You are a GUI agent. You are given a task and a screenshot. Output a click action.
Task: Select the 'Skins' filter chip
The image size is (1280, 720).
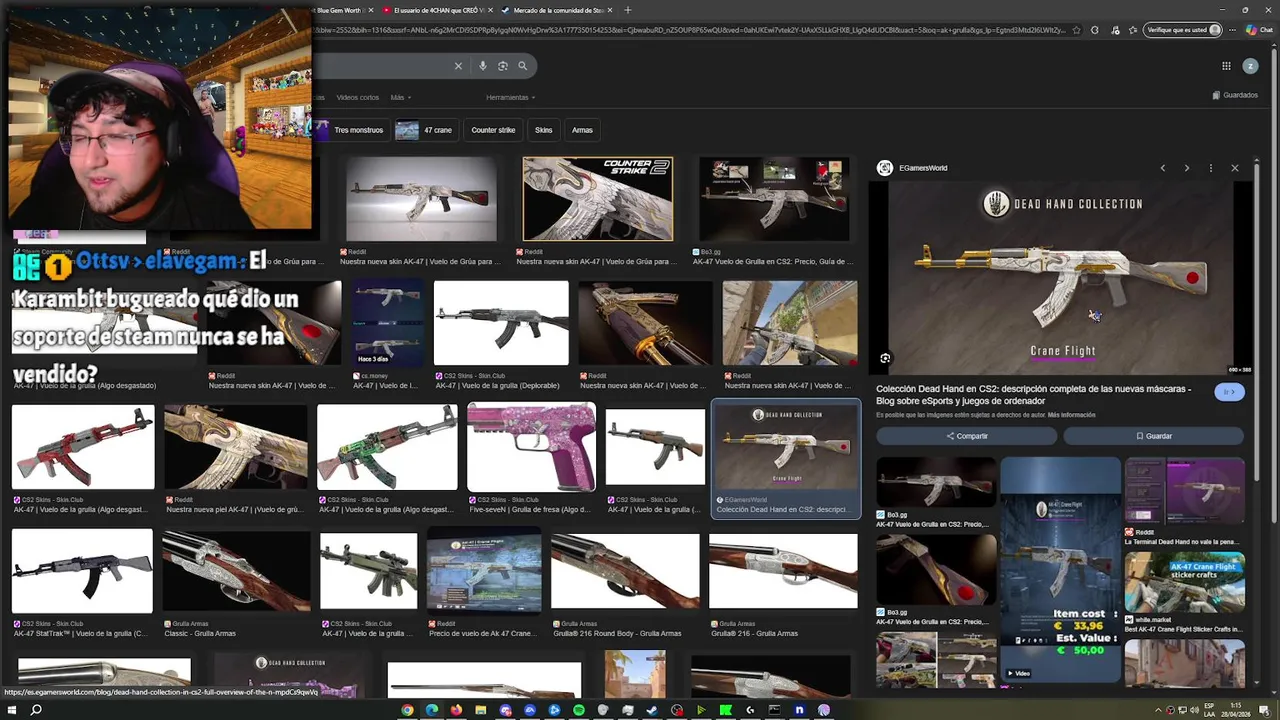point(543,130)
